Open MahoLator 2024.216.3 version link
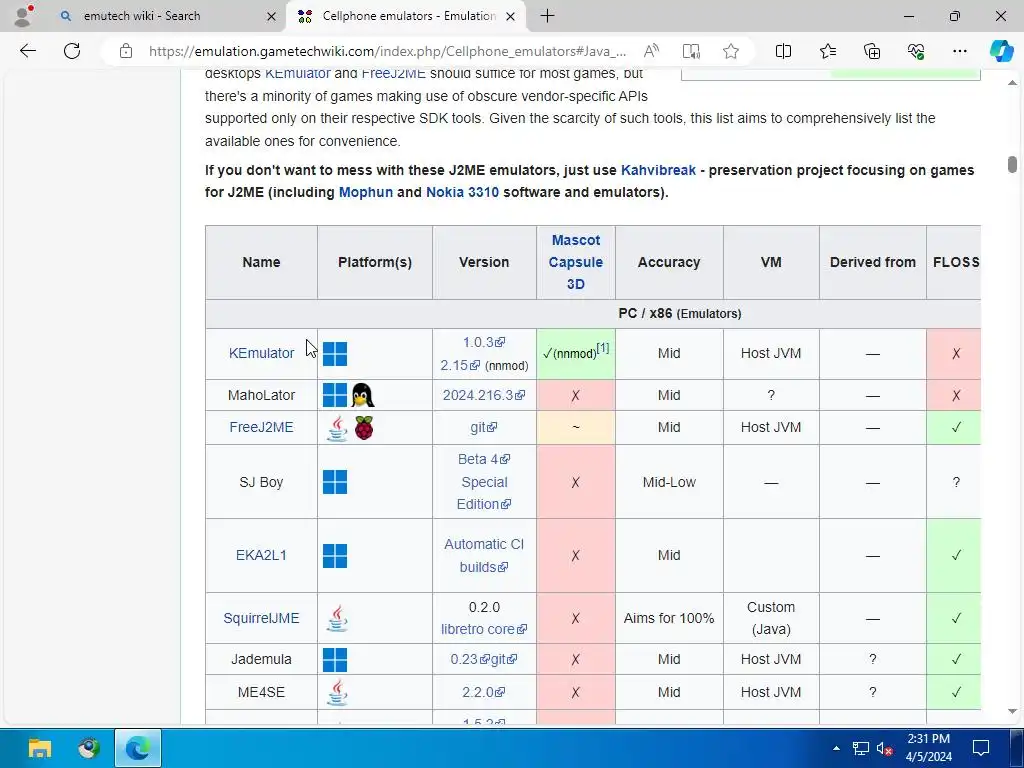Viewport: 1024px width, 768px height. [x=484, y=395]
